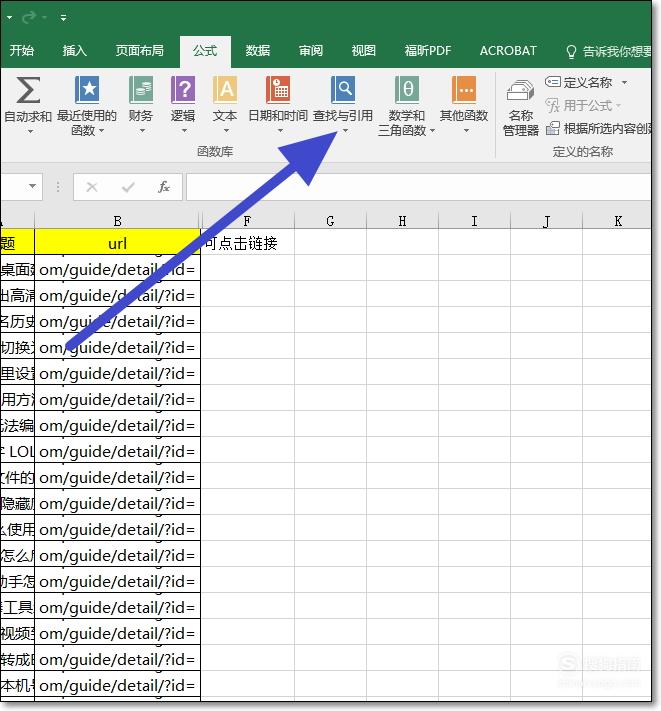The width and height of the screenshot is (661, 711).
Task: Click the AutoSum sigma icon
Action: (28, 89)
